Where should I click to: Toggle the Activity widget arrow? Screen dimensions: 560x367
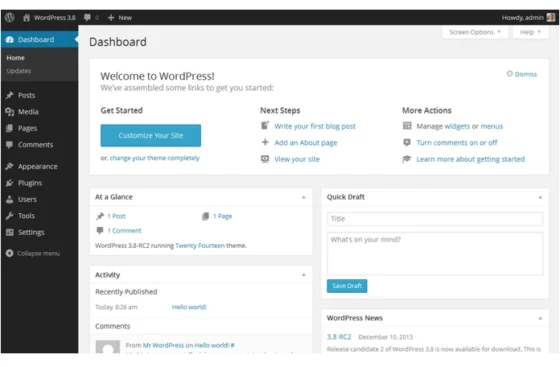(x=304, y=275)
